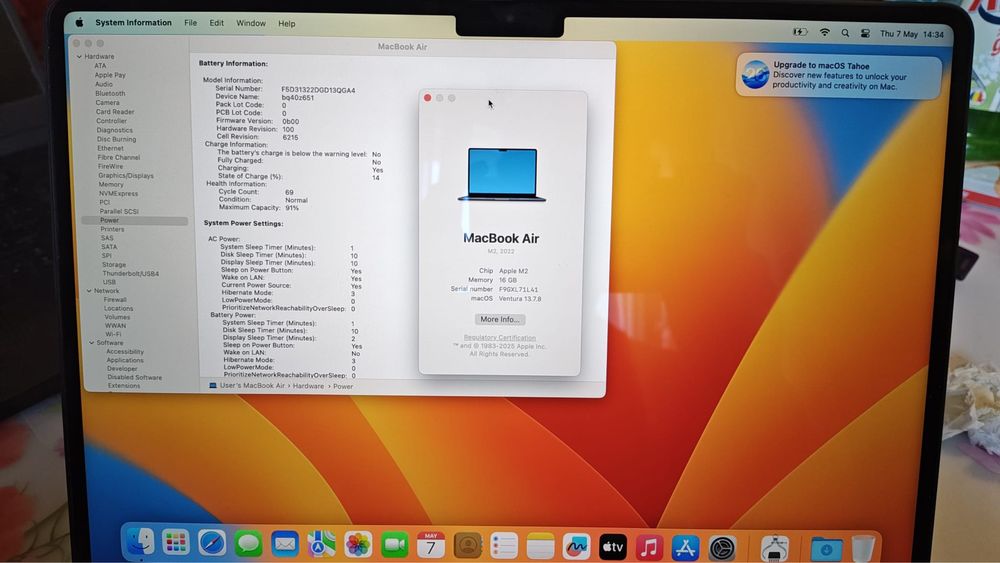Click the System Information icon in the Dock
The width and height of the screenshot is (1000, 563).
[774, 548]
